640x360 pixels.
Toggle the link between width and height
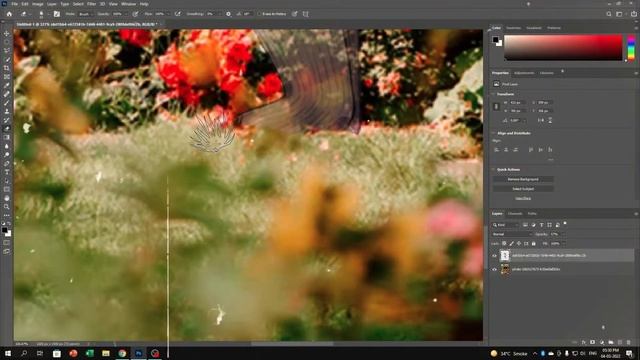[496, 107]
